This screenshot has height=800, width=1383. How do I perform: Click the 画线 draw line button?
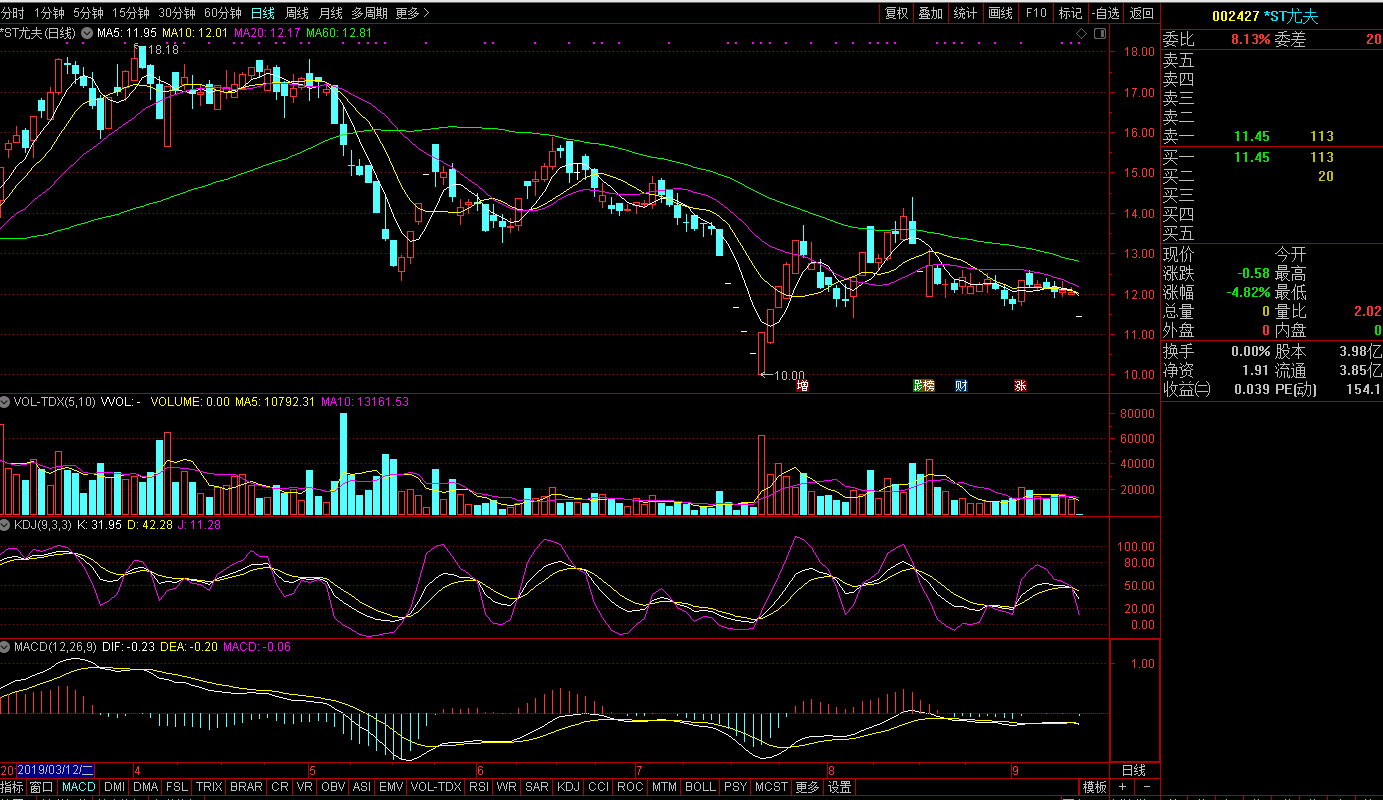tap(1000, 13)
